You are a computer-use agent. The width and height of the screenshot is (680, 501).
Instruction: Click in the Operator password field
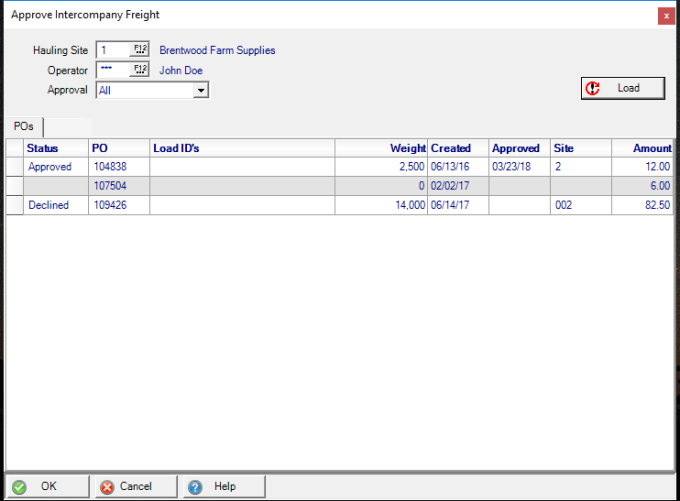[113, 70]
